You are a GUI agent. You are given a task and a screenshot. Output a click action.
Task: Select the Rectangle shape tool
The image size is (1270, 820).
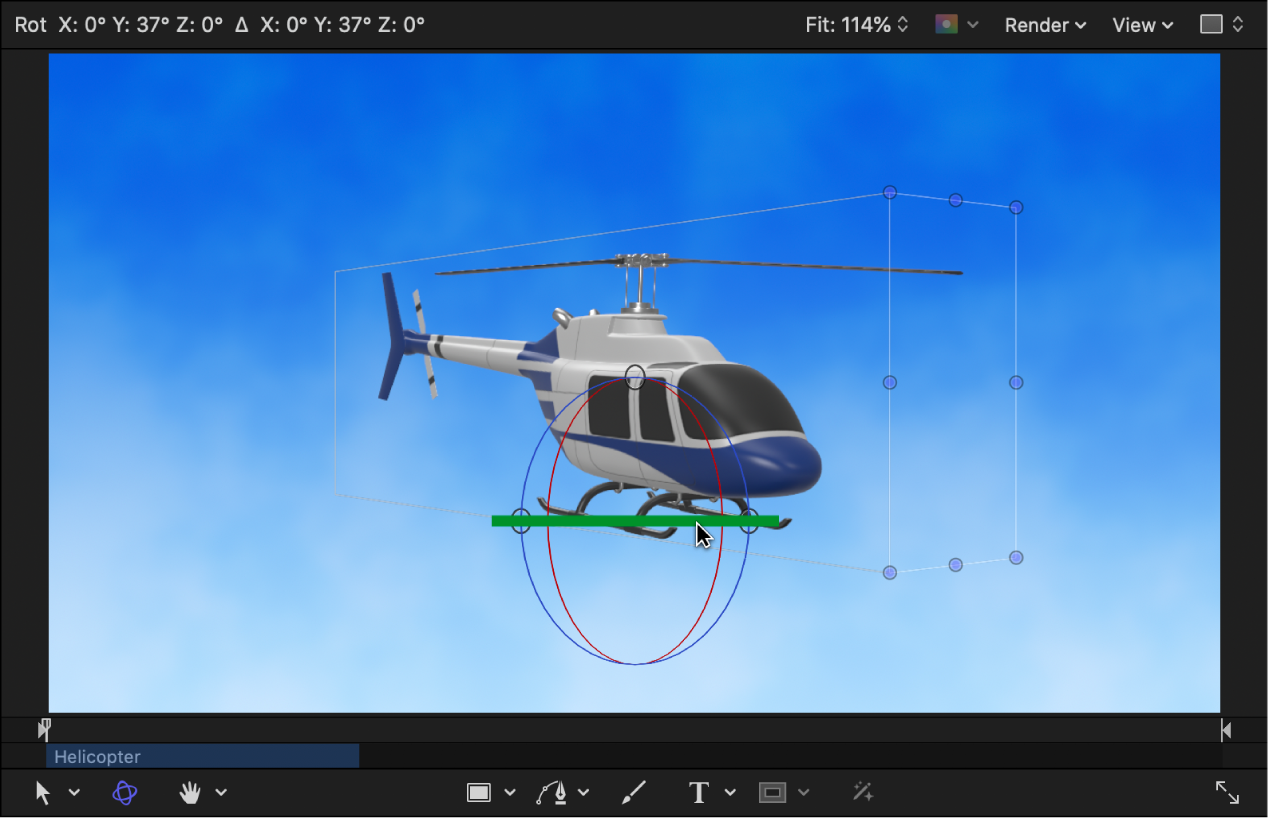click(x=477, y=792)
